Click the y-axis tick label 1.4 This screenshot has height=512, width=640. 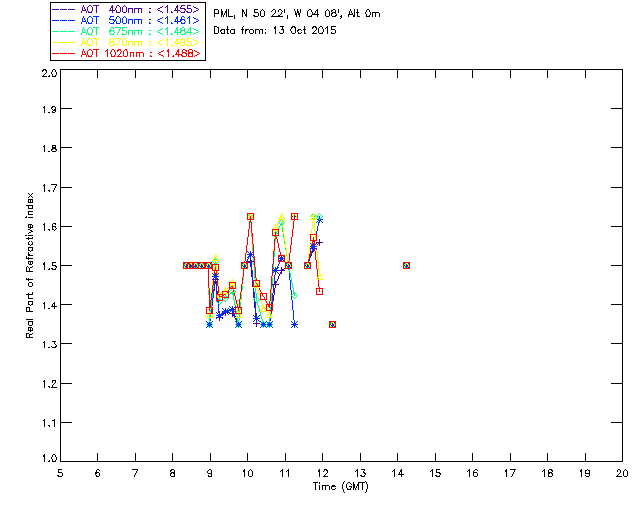[49, 305]
